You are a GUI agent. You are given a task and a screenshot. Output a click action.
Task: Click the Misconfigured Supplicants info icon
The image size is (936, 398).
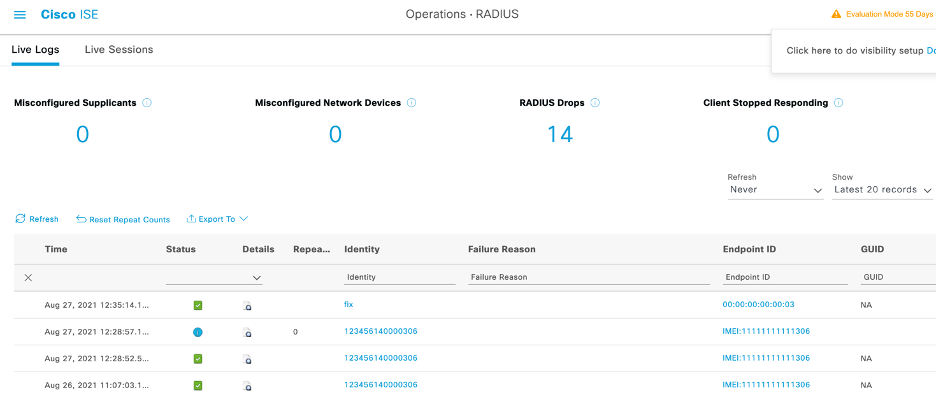point(147,103)
